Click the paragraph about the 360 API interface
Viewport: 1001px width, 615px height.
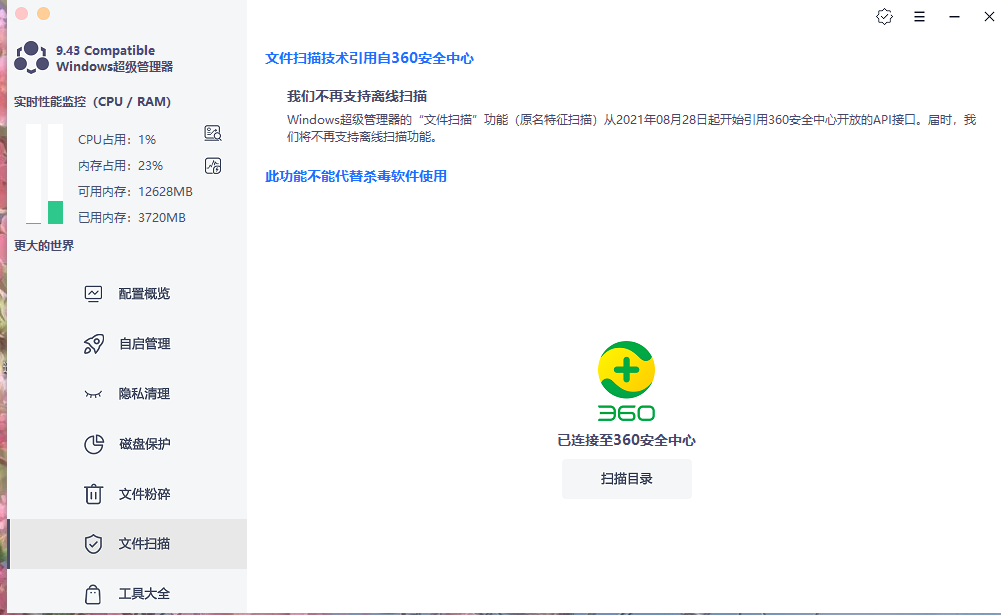(631, 128)
